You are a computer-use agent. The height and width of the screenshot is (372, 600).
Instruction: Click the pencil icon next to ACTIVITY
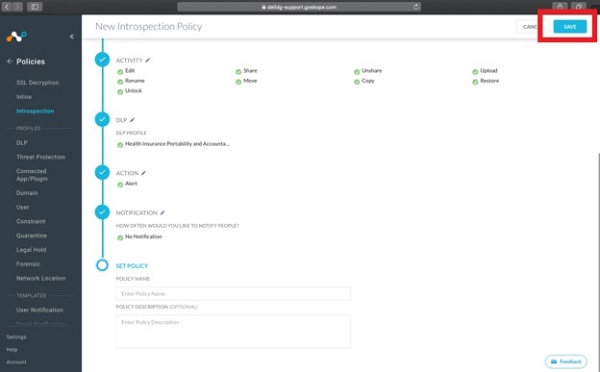pos(148,60)
